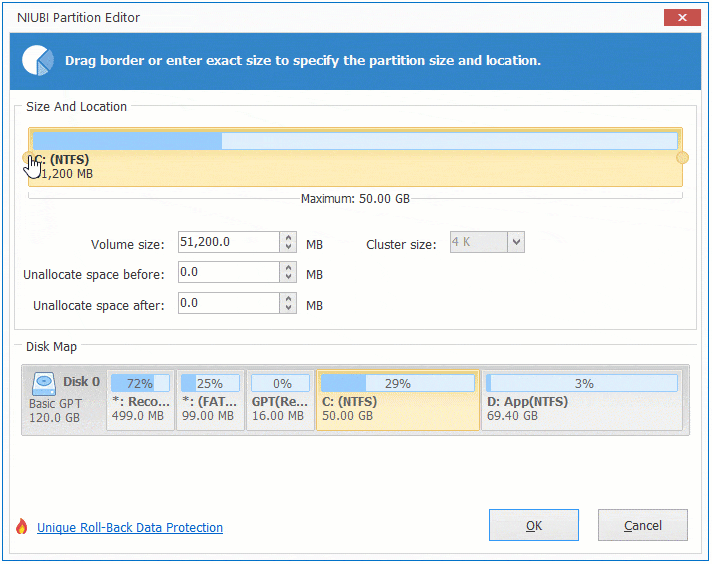Click the Volume size input field
This screenshot has width=712, height=564.
click(x=229, y=242)
